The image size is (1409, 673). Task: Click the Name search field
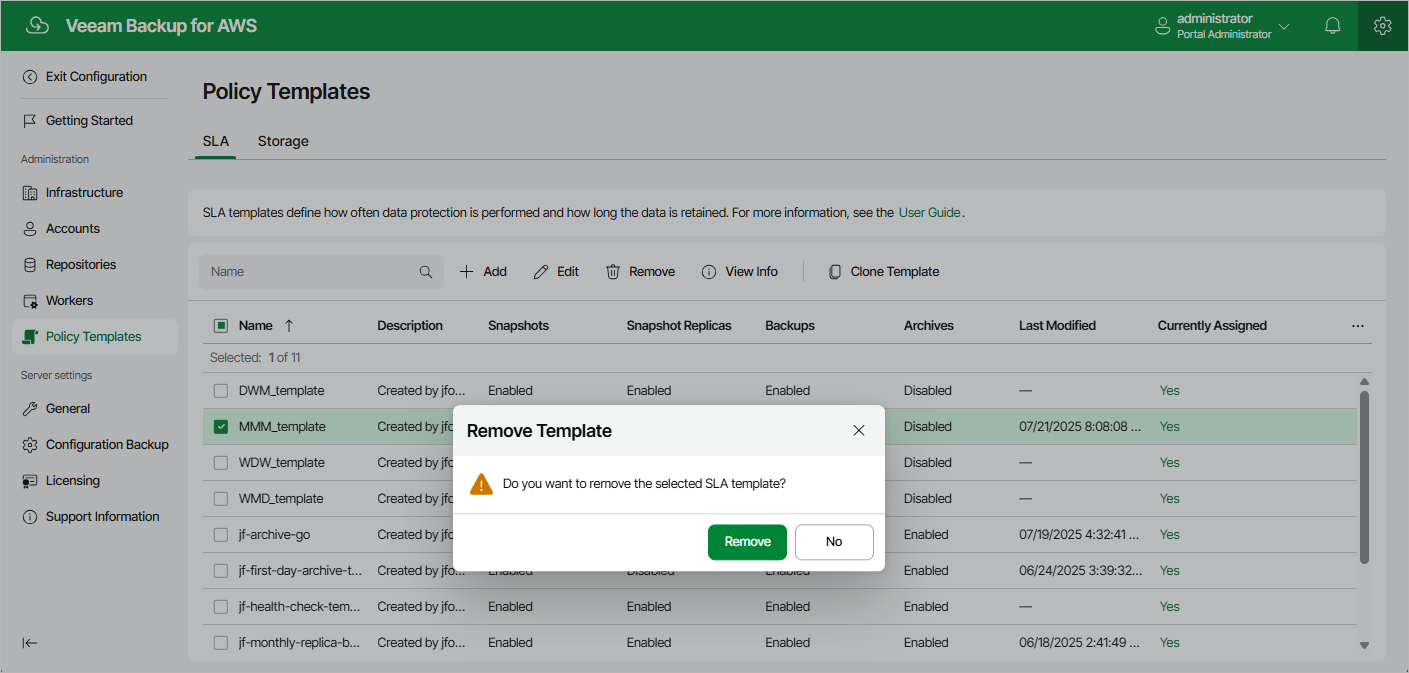310,272
